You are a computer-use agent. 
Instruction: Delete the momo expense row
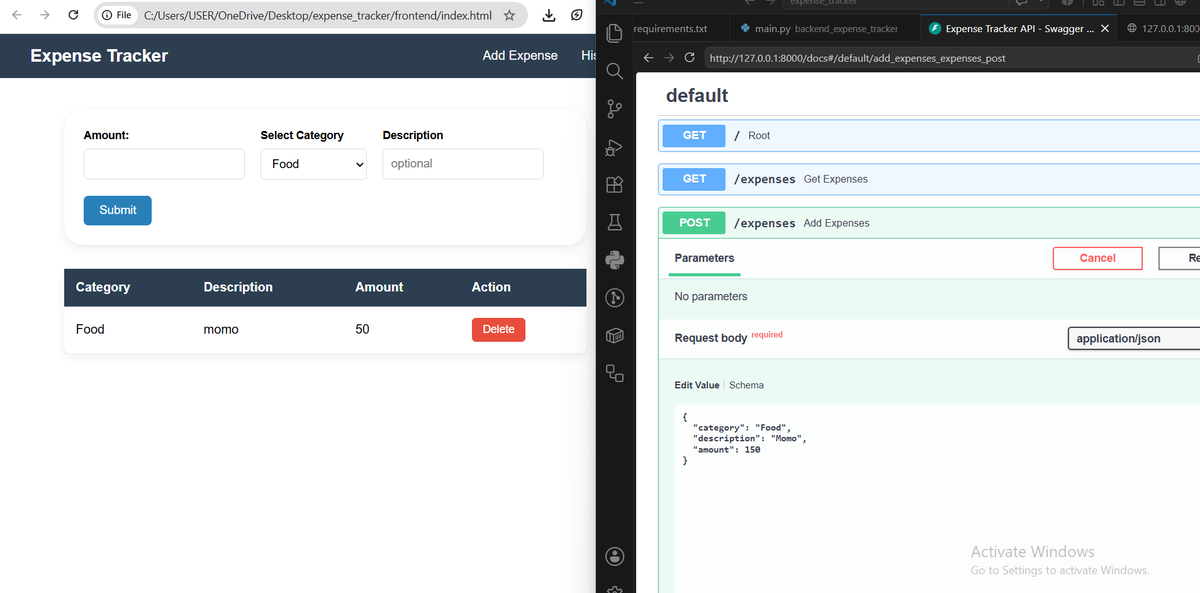pos(498,329)
